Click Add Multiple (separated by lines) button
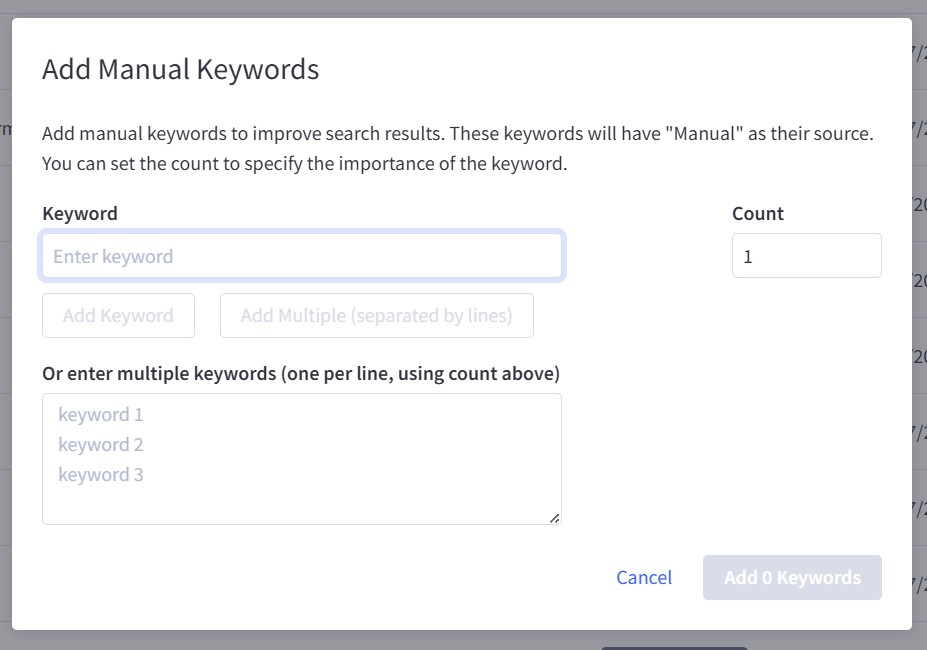Image resolution: width=927 pixels, height=650 pixels. tap(377, 316)
